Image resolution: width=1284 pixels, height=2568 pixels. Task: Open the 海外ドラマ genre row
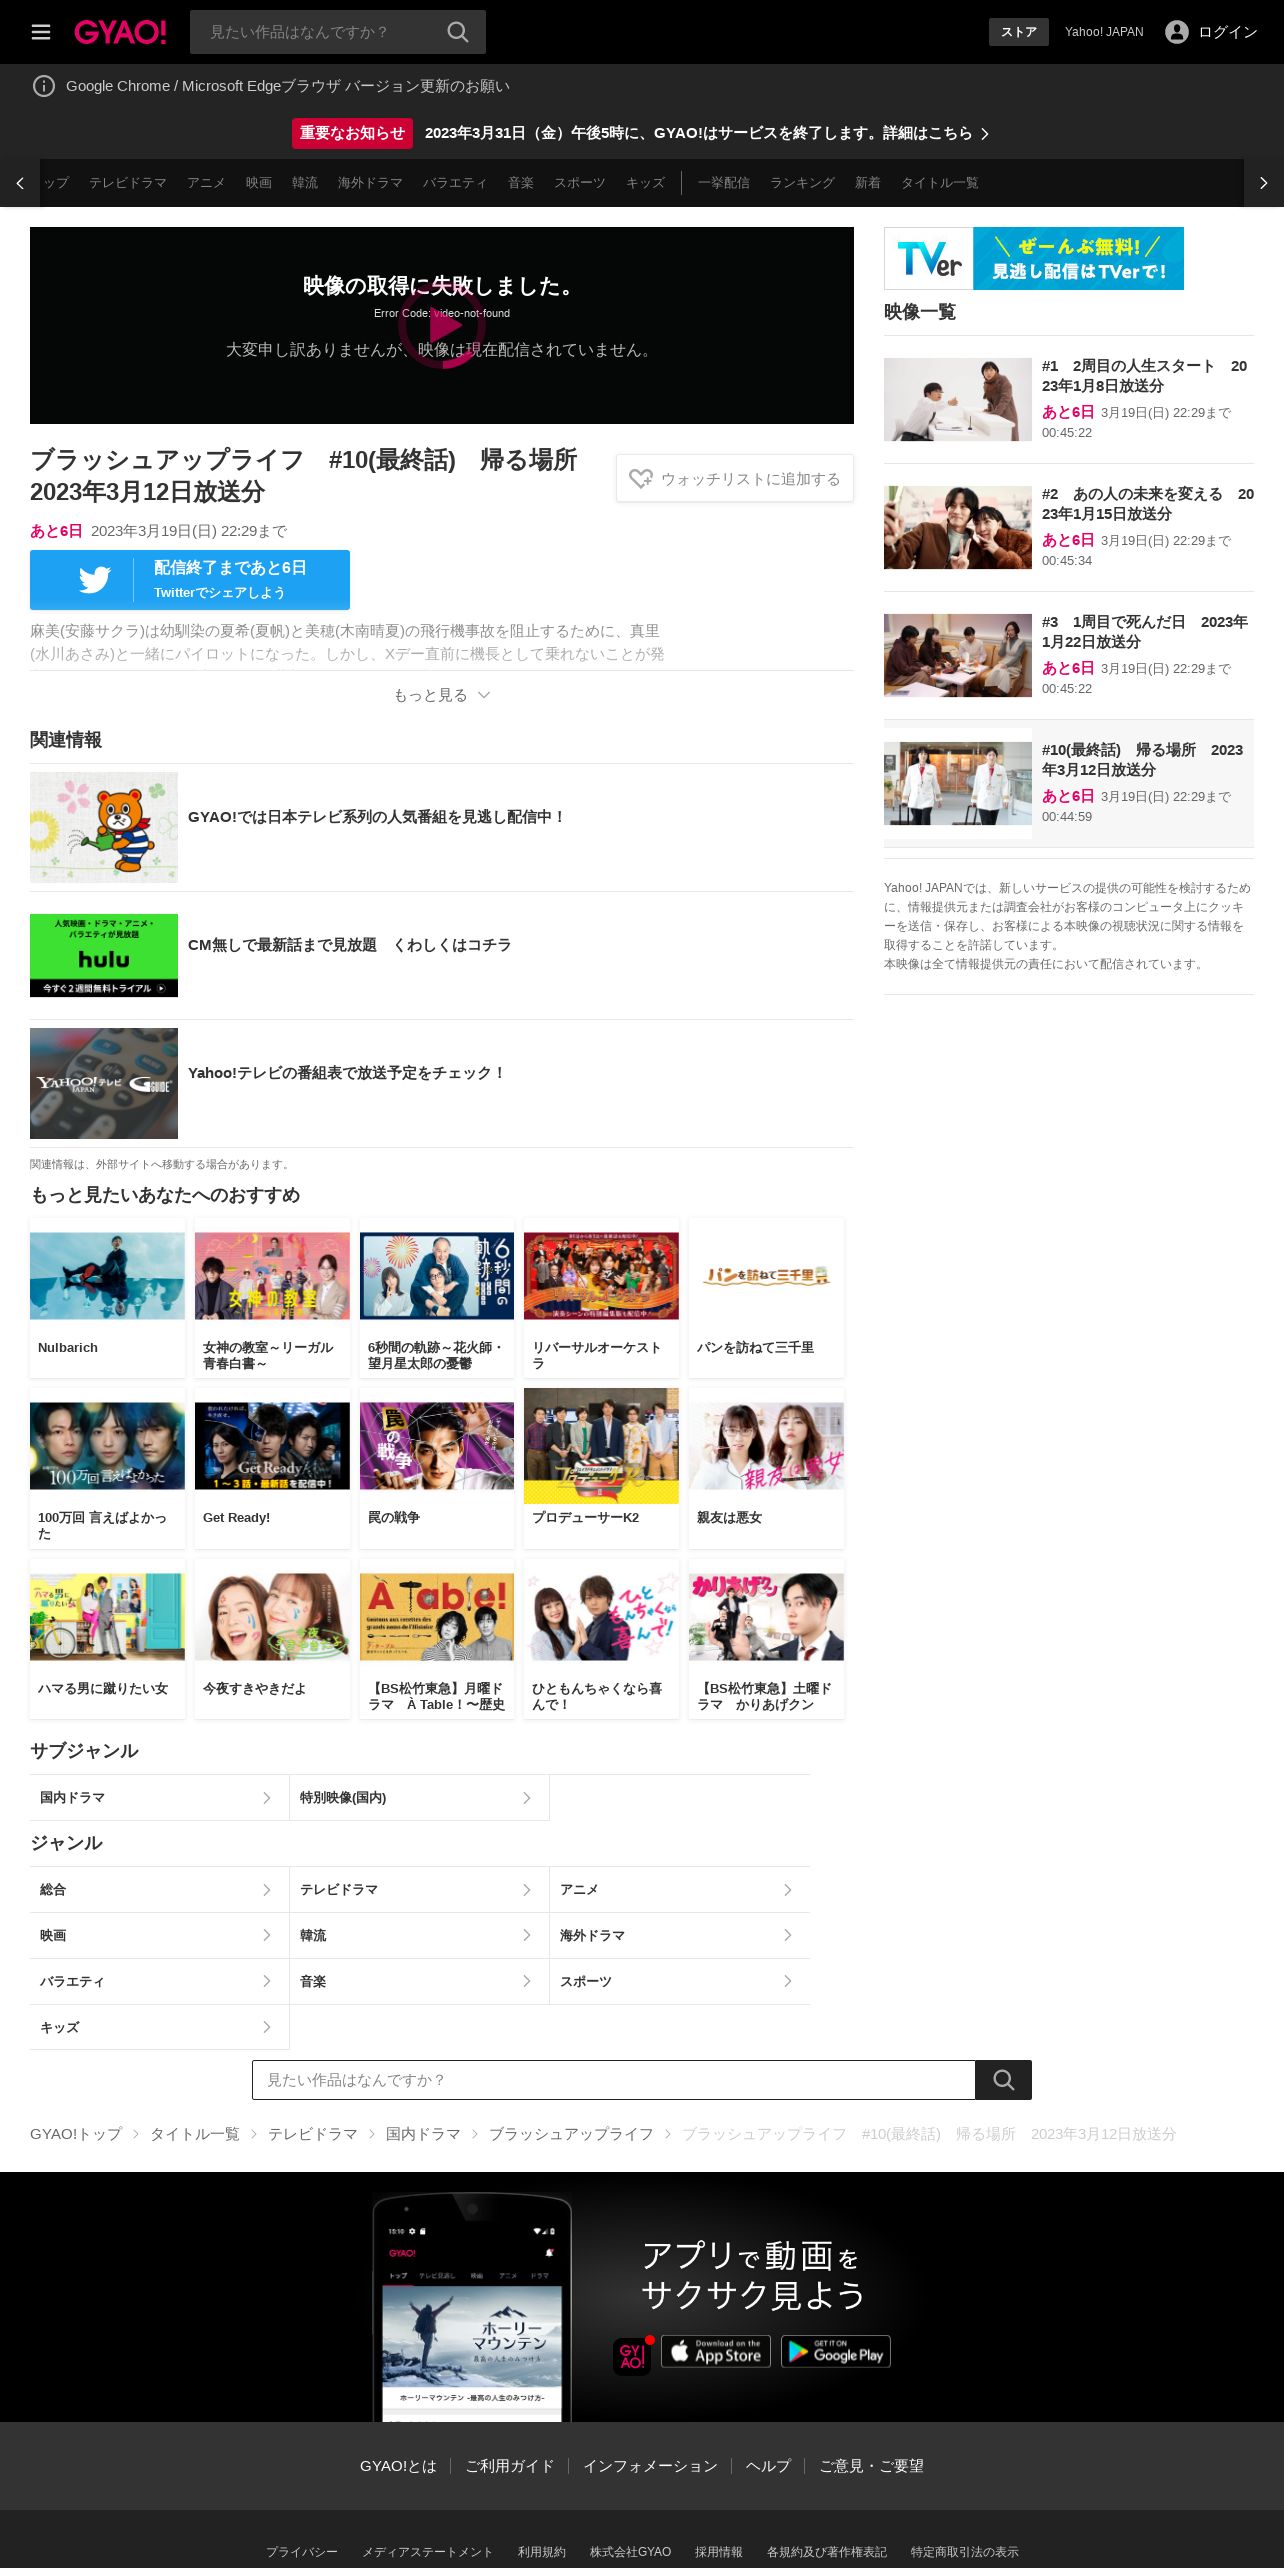(x=680, y=1936)
